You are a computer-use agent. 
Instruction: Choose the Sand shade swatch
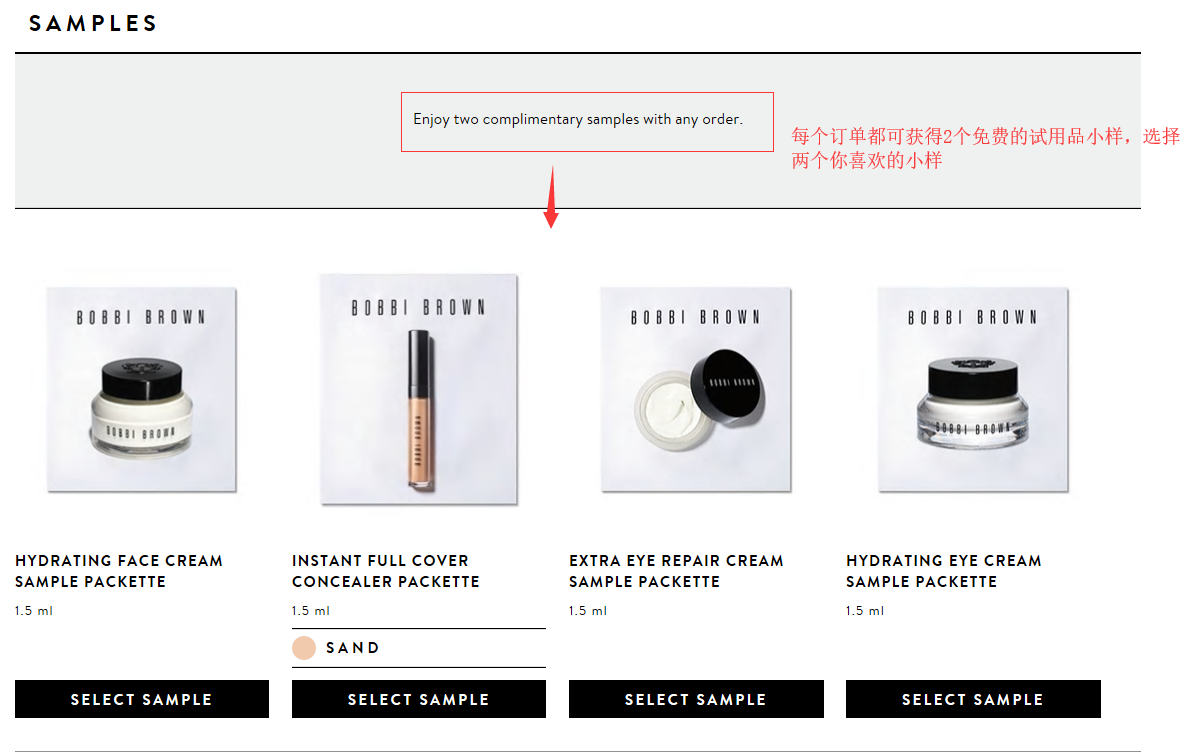click(x=304, y=648)
